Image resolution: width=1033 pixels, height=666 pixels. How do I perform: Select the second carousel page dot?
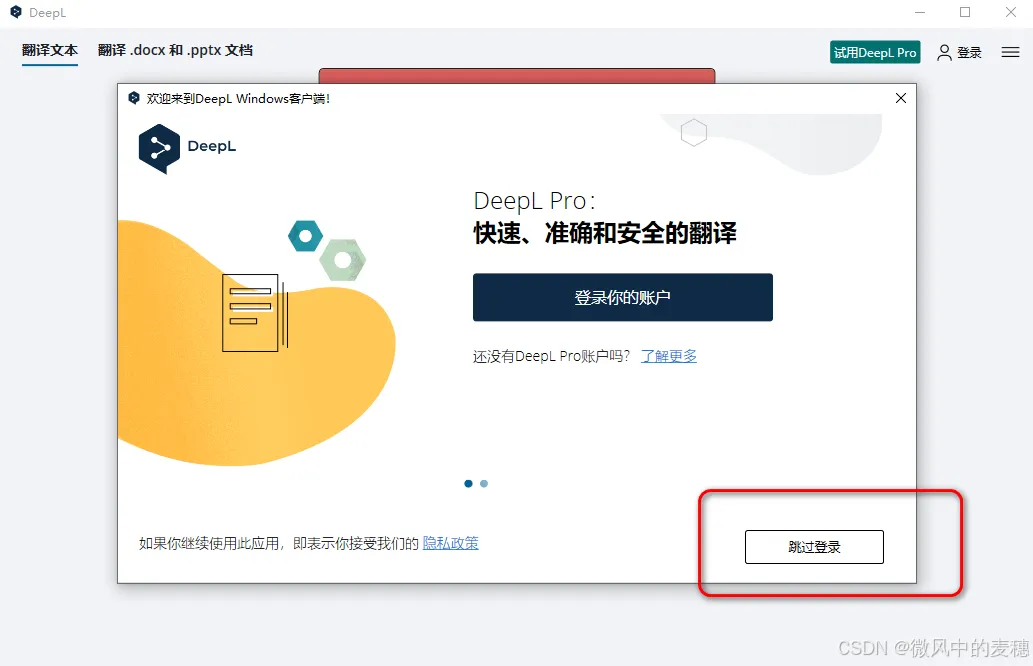click(x=484, y=484)
